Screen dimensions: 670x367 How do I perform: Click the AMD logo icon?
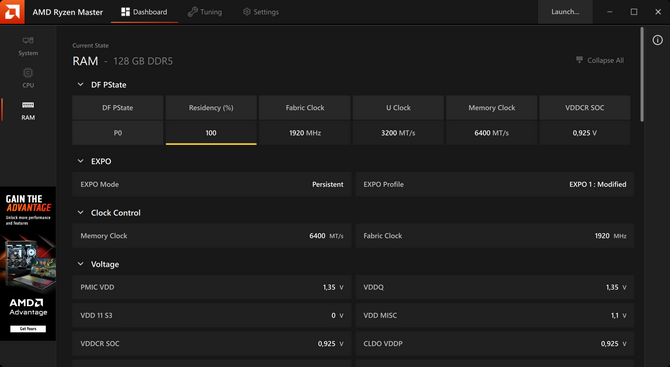(x=12, y=12)
